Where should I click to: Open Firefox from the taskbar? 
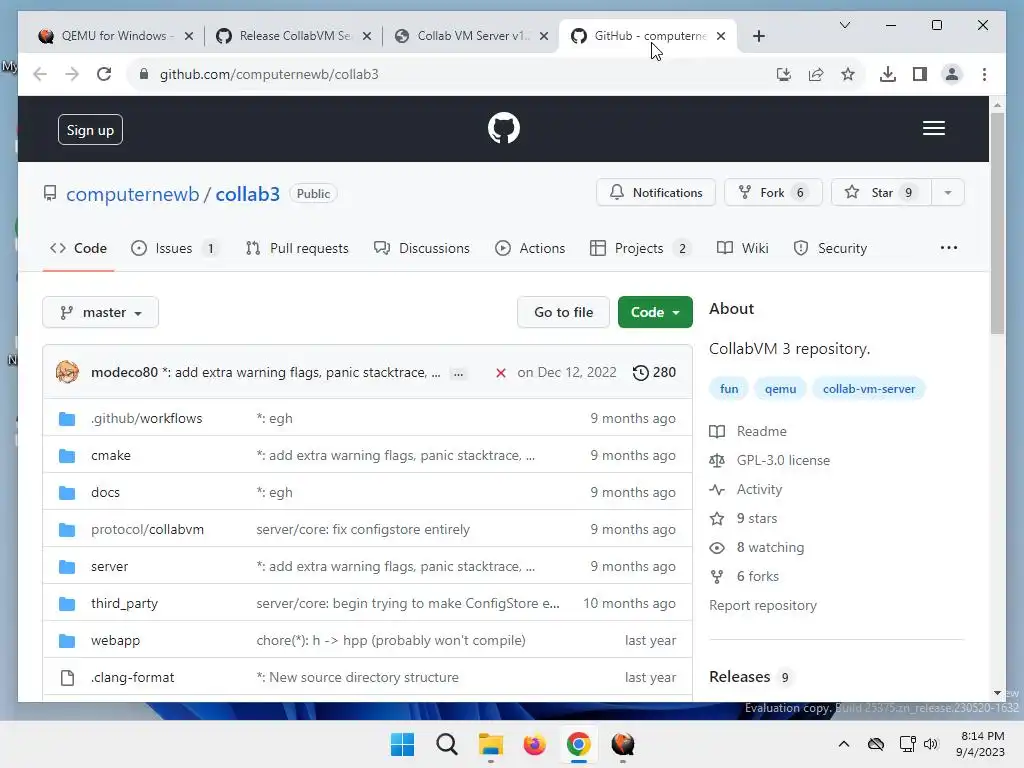point(534,744)
